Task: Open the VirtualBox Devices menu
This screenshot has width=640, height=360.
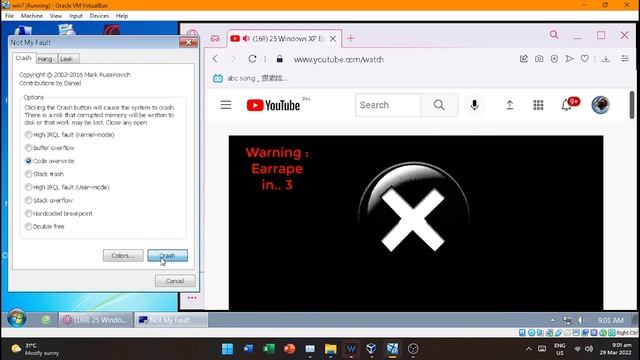Action: pyautogui.click(x=99, y=16)
